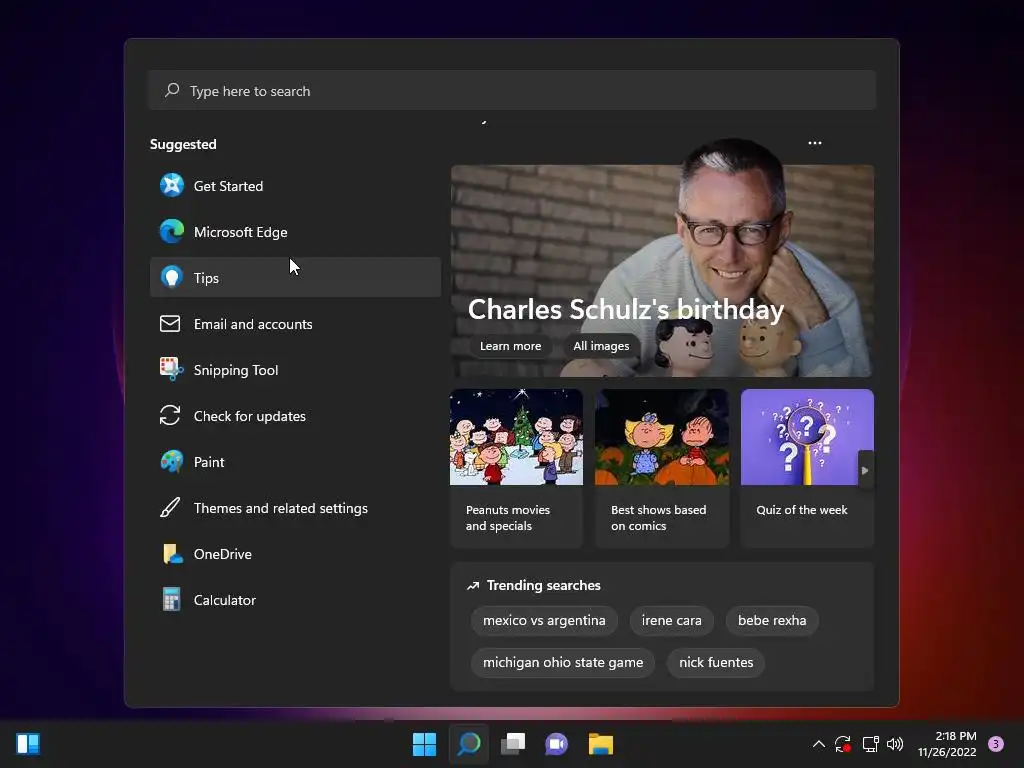The height and width of the screenshot is (768, 1024).
Task: Launch the Microsoft Edge icon
Action: click(172, 231)
